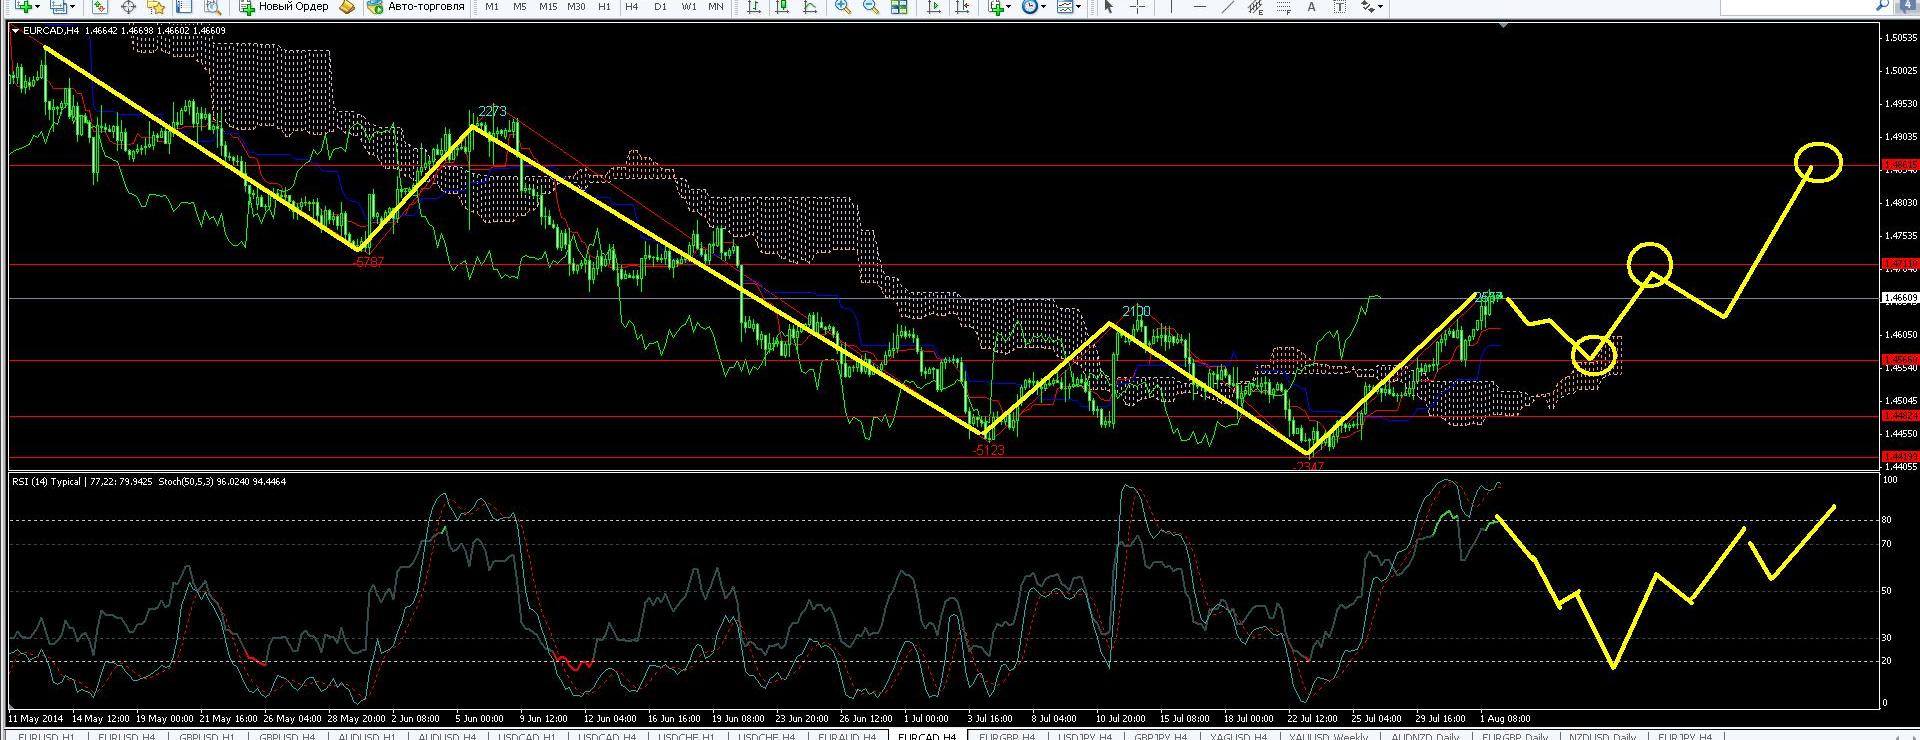Choose the vertical line tool
Image resolution: width=1920 pixels, height=740 pixels.
[1171, 6]
